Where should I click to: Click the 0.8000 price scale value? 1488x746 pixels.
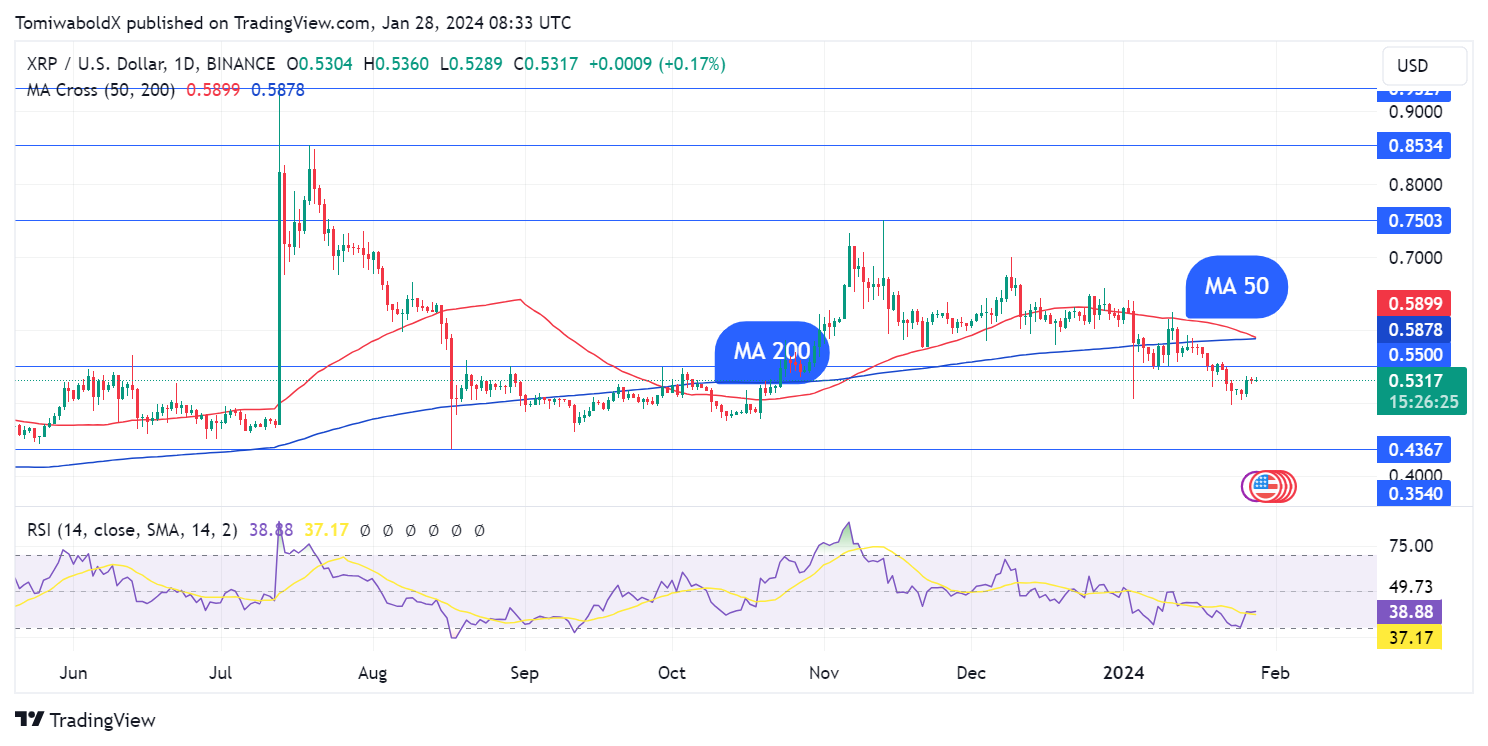point(1415,185)
